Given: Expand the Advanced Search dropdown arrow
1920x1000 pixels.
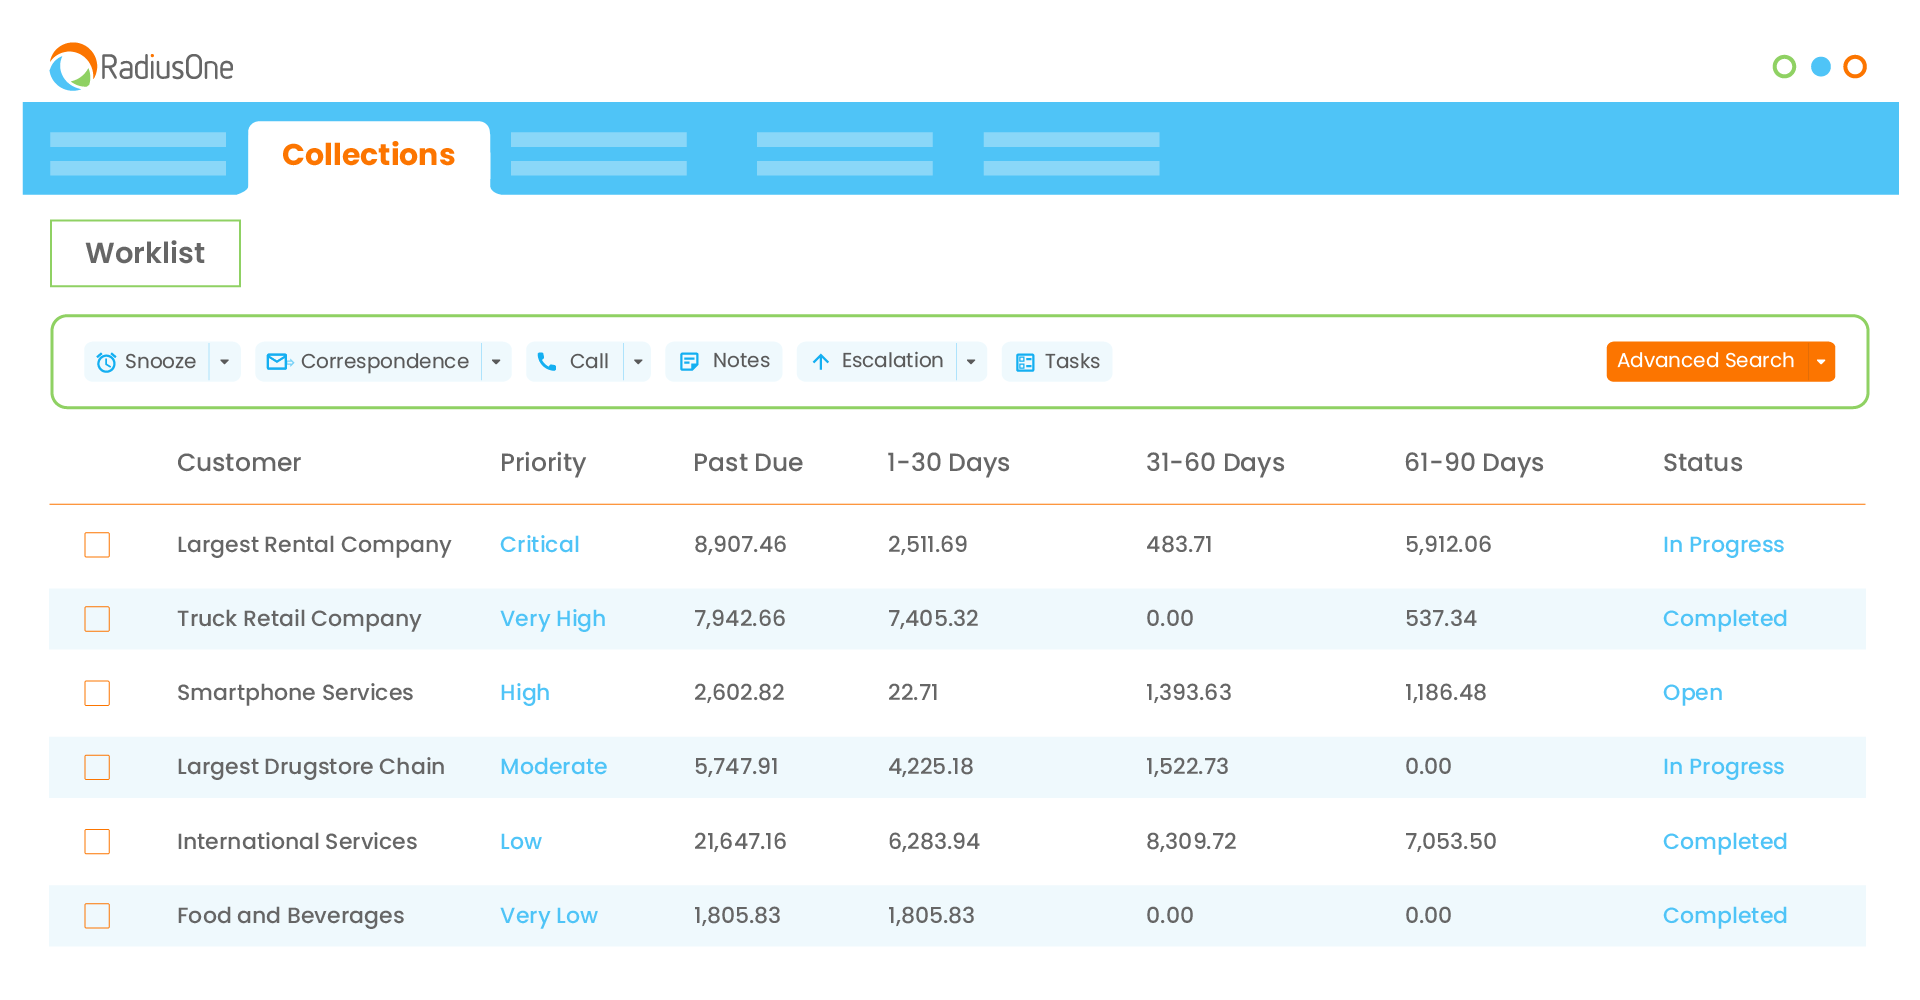Looking at the screenshot, I should click(1821, 362).
